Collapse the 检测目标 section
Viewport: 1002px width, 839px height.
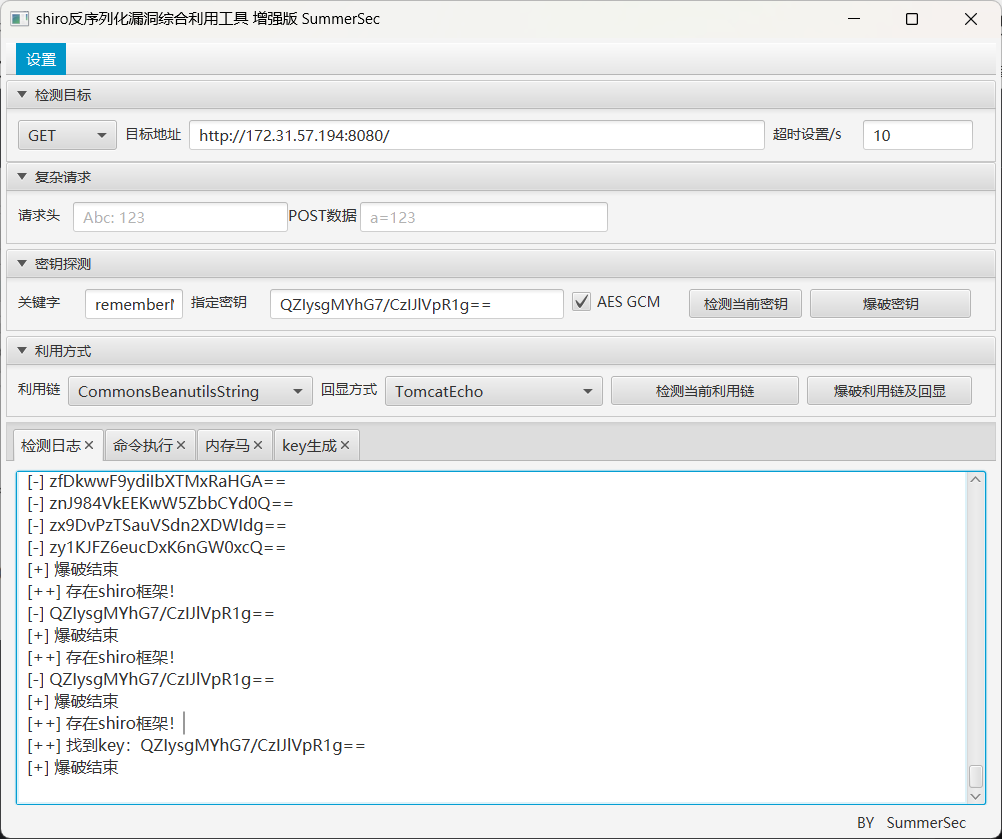click(22, 94)
